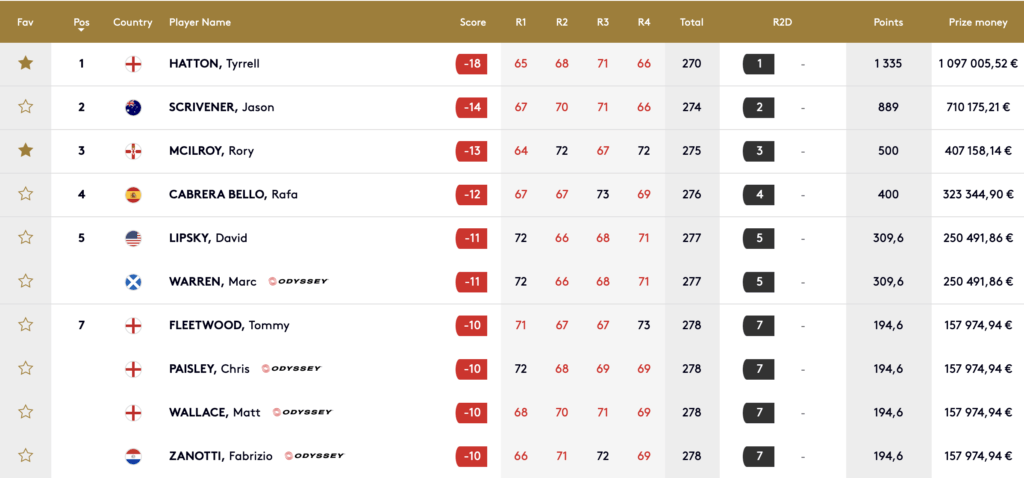Sort by the Score column header
This screenshot has height=478, width=1024.
point(473,22)
